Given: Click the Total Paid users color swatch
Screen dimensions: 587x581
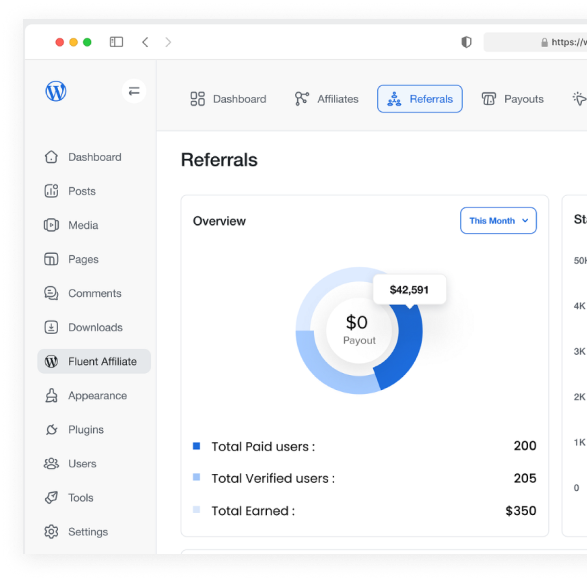Looking at the screenshot, I should (196, 446).
